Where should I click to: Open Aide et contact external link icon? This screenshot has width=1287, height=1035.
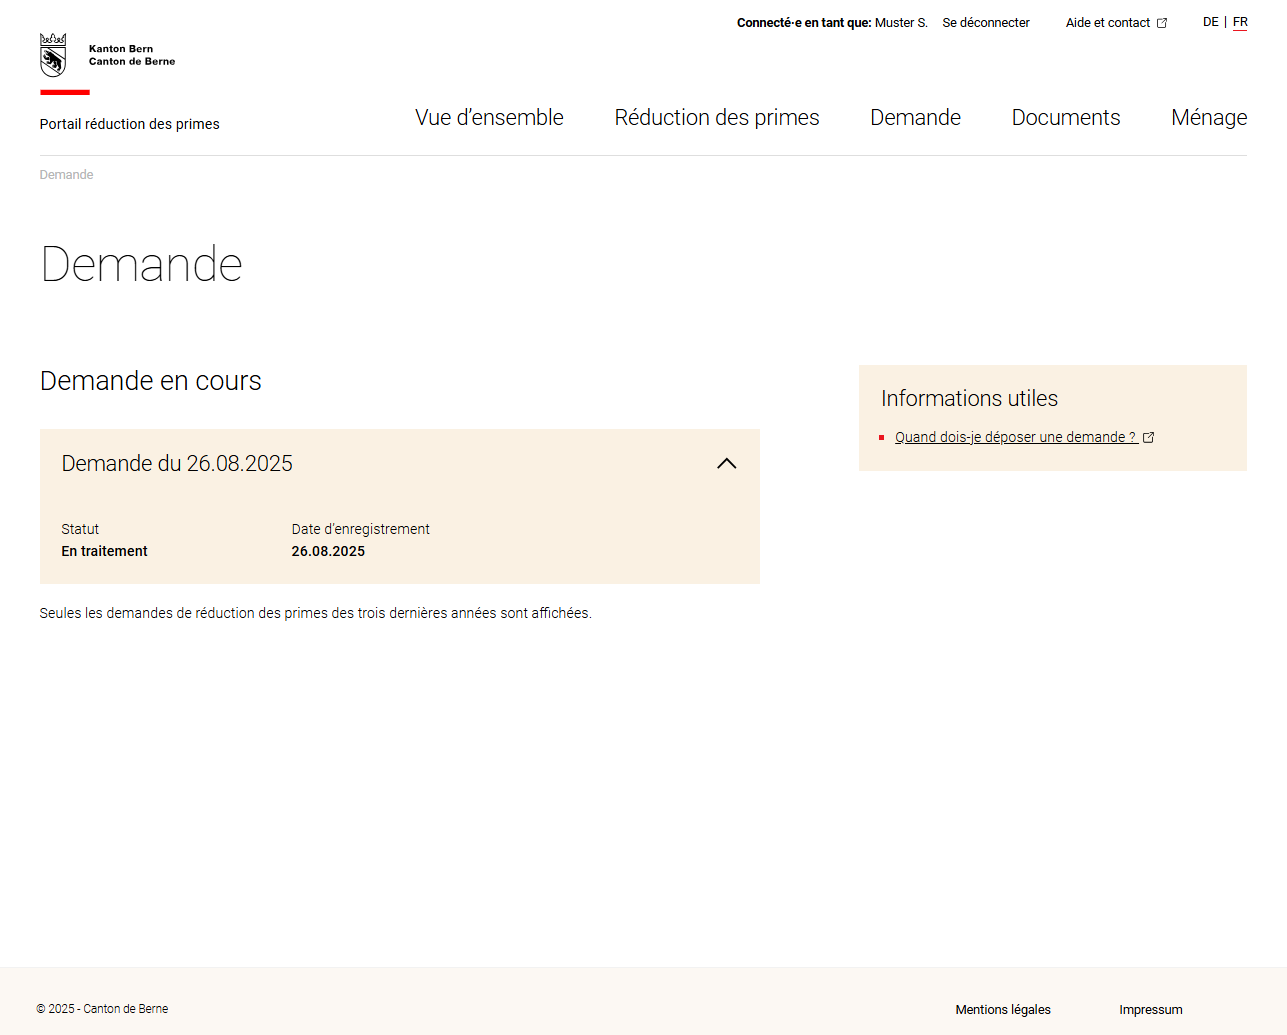1161,21
